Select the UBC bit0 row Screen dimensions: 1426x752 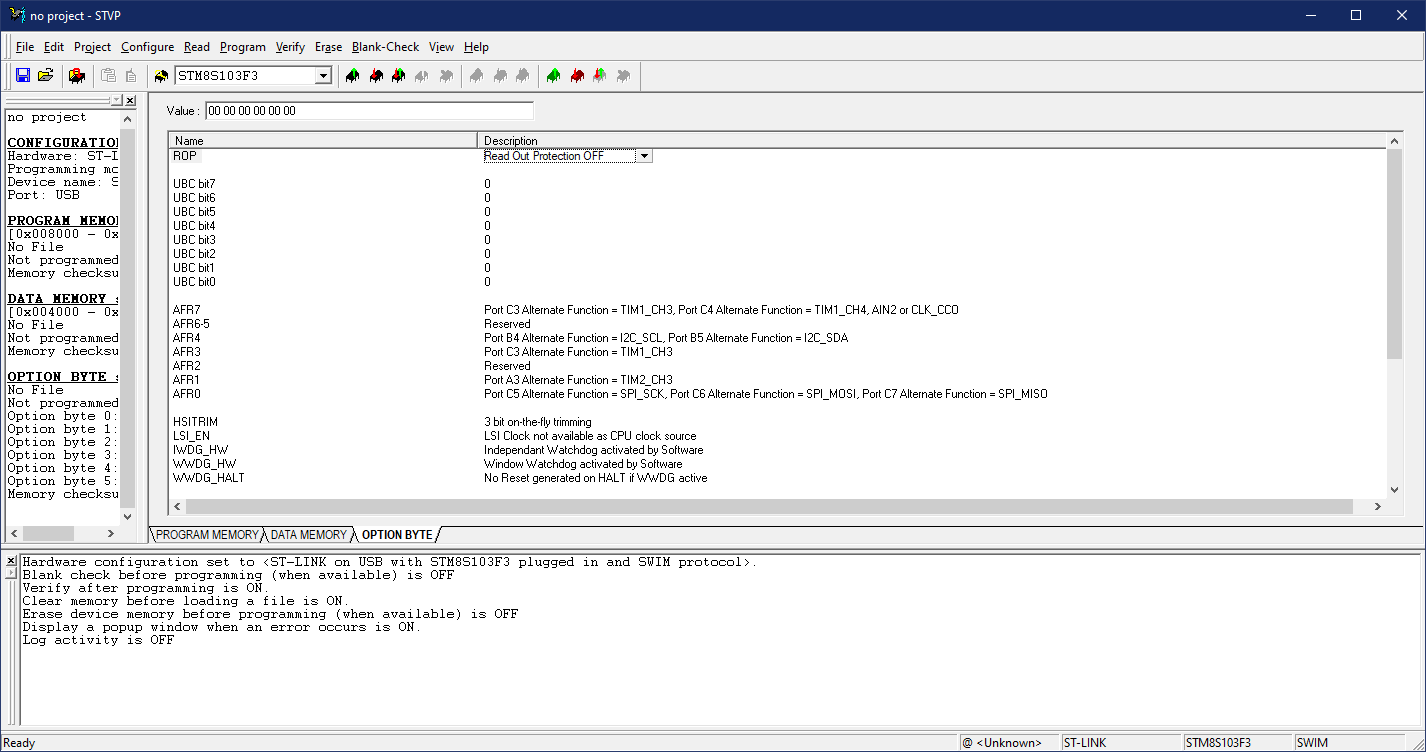778,282
